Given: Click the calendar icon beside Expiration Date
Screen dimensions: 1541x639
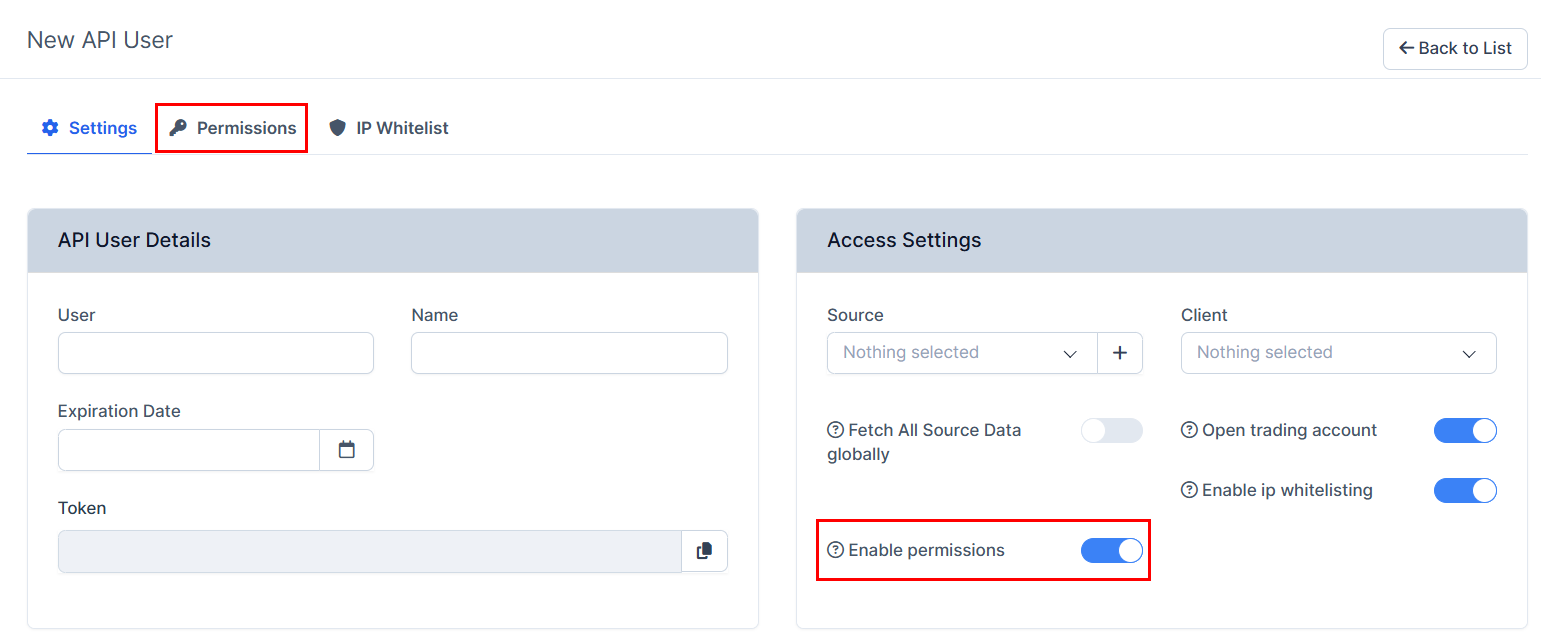Looking at the screenshot, I should pos(346,450).
